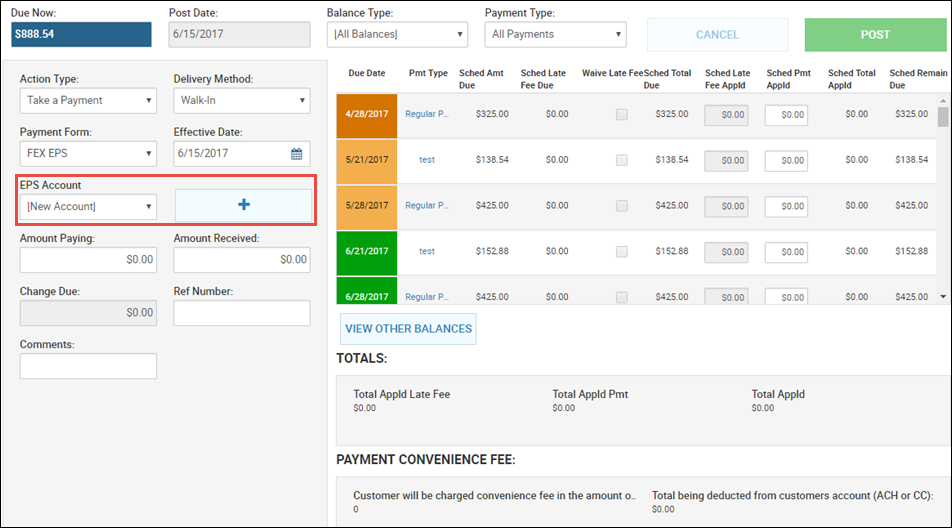The image size is (952, 528).
Task: Click Sched Pmt Appld field for 6/21/2017
Action: pos(786,252)
